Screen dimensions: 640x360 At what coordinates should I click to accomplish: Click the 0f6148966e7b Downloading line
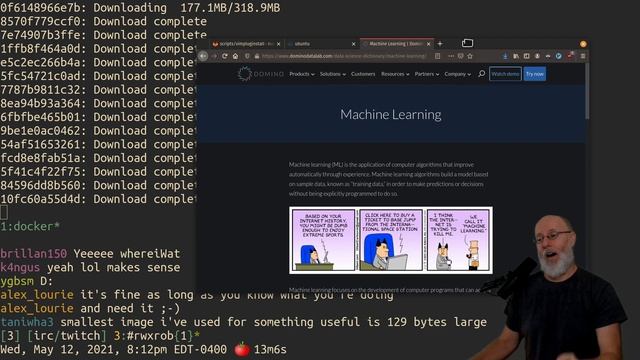140,8
